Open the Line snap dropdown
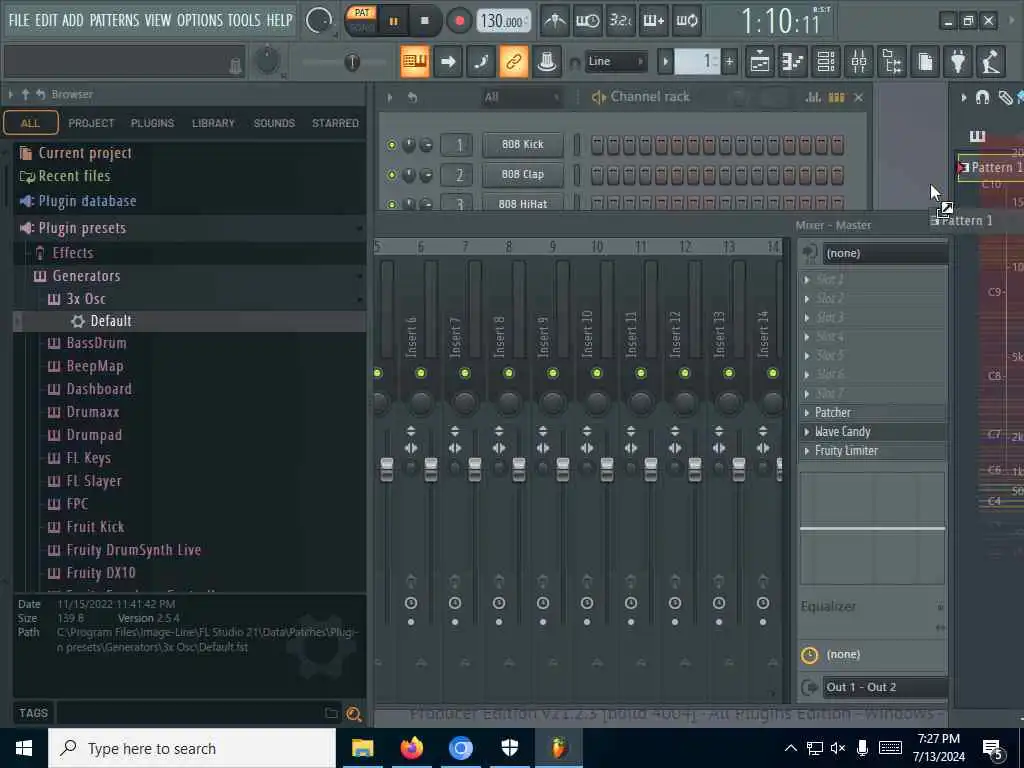 tap(616, 61)
